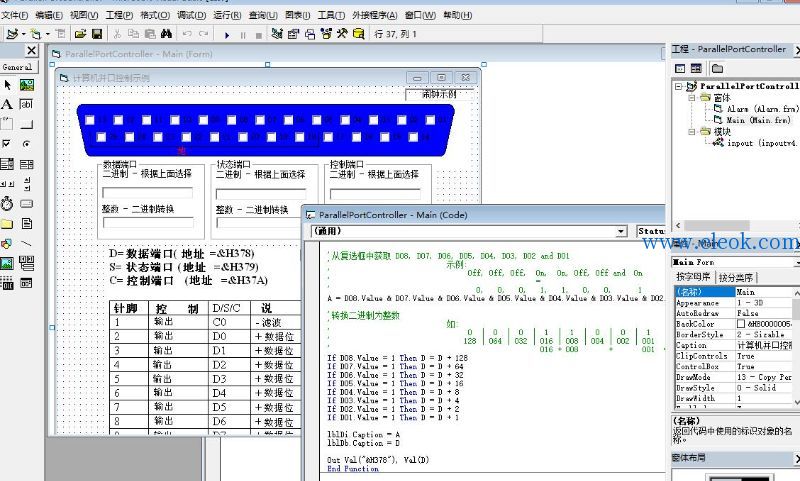This screenshot has height=481, width=800.
Task: Switch to 按分类序 tab in Properties
Action: 736,278
